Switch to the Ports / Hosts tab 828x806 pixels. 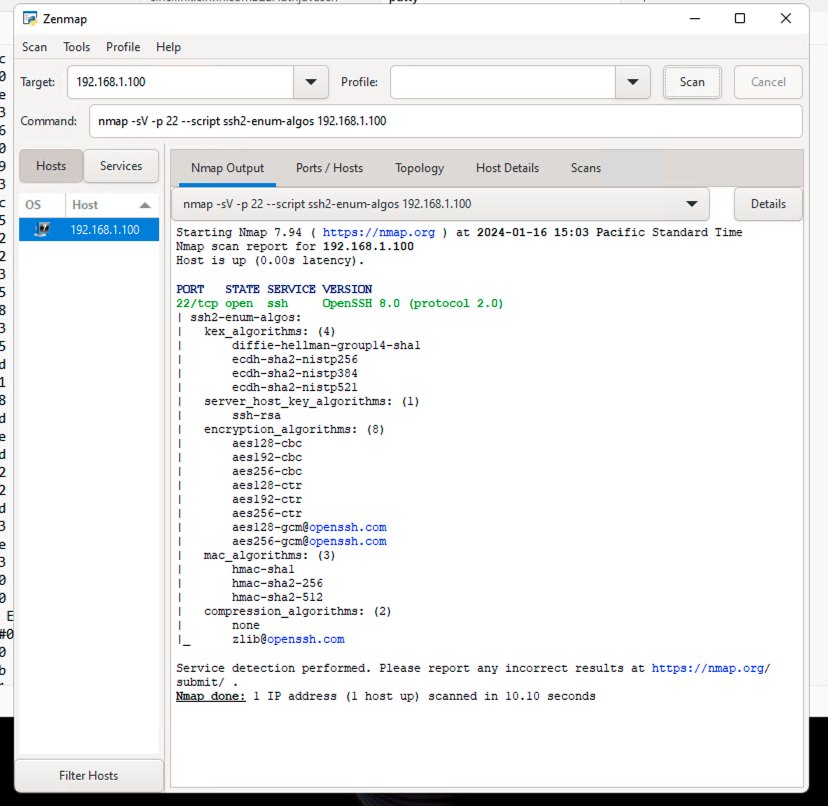[329, 168]
